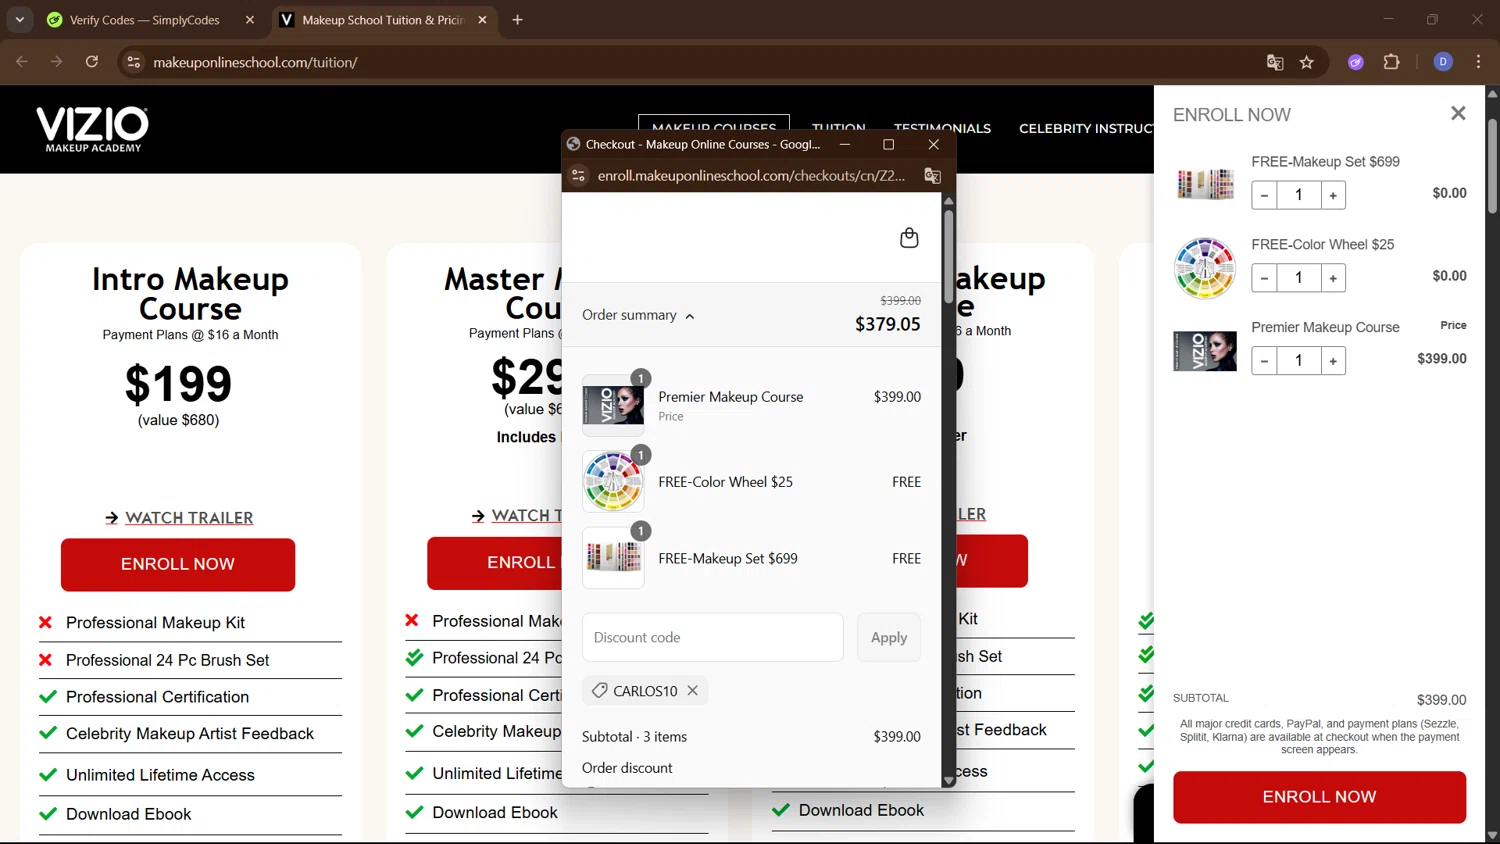Click the shopping bag icon in checkout popup
1500x844 pixels.
(909, 238)
